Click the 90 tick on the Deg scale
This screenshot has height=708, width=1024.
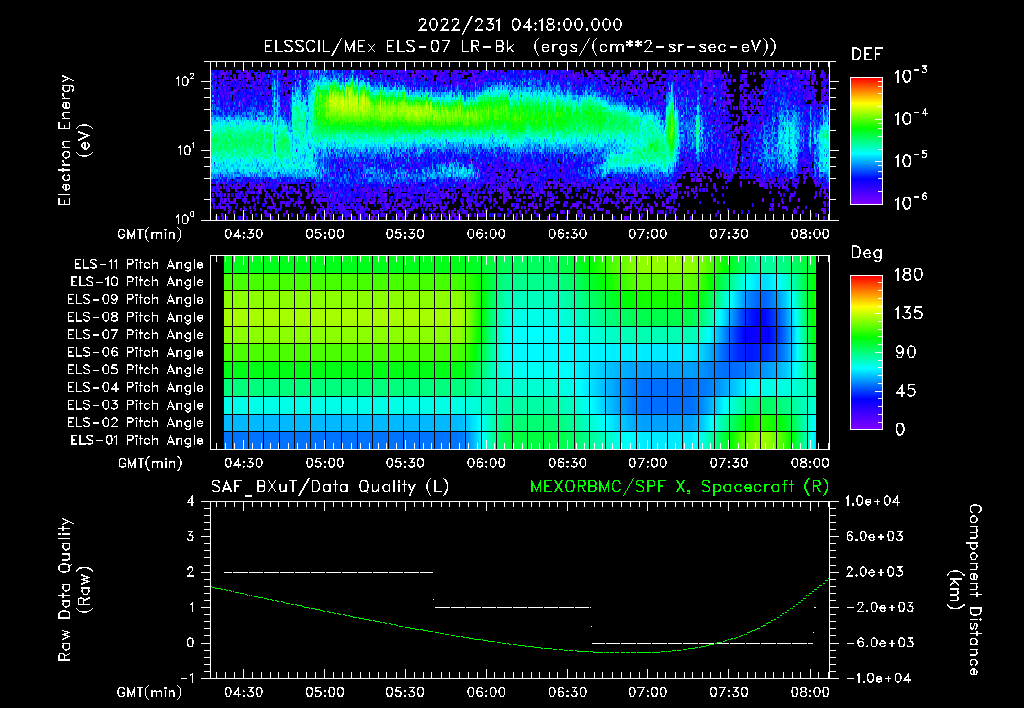(x=906, y=352)
